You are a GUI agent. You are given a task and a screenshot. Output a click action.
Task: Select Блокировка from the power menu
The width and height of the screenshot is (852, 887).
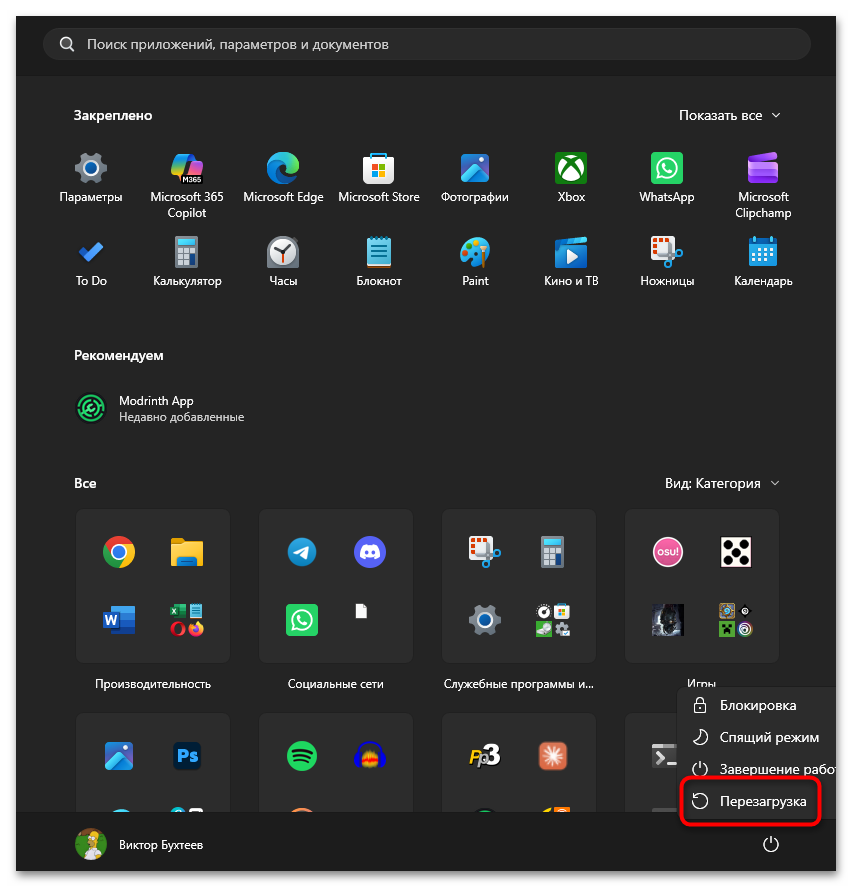(756, 705)
